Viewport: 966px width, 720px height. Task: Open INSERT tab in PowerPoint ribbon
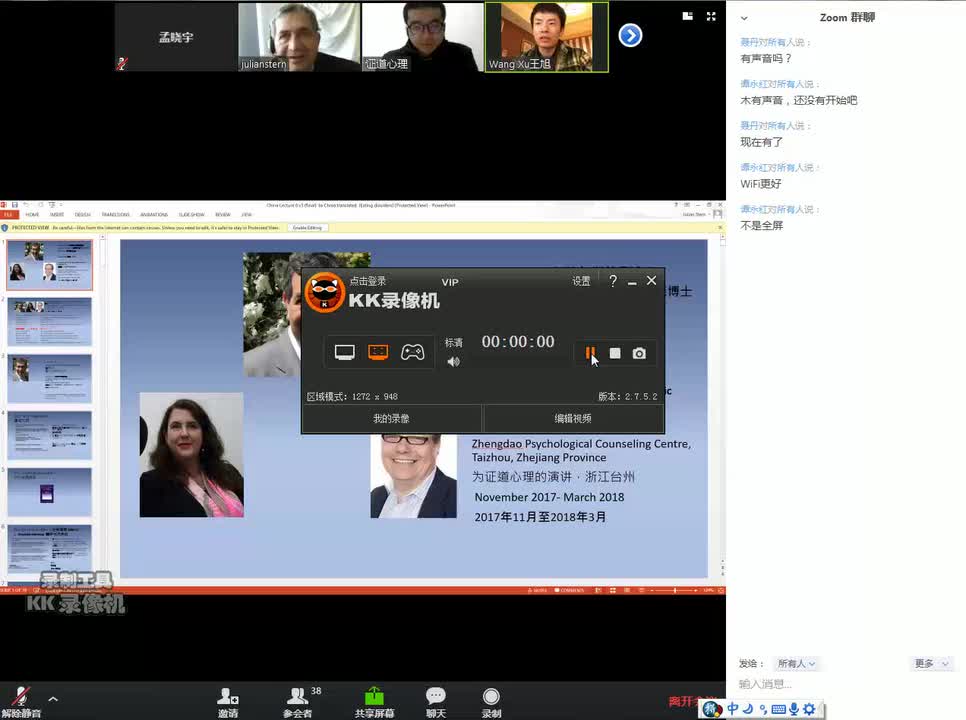(x=57, y=214)
